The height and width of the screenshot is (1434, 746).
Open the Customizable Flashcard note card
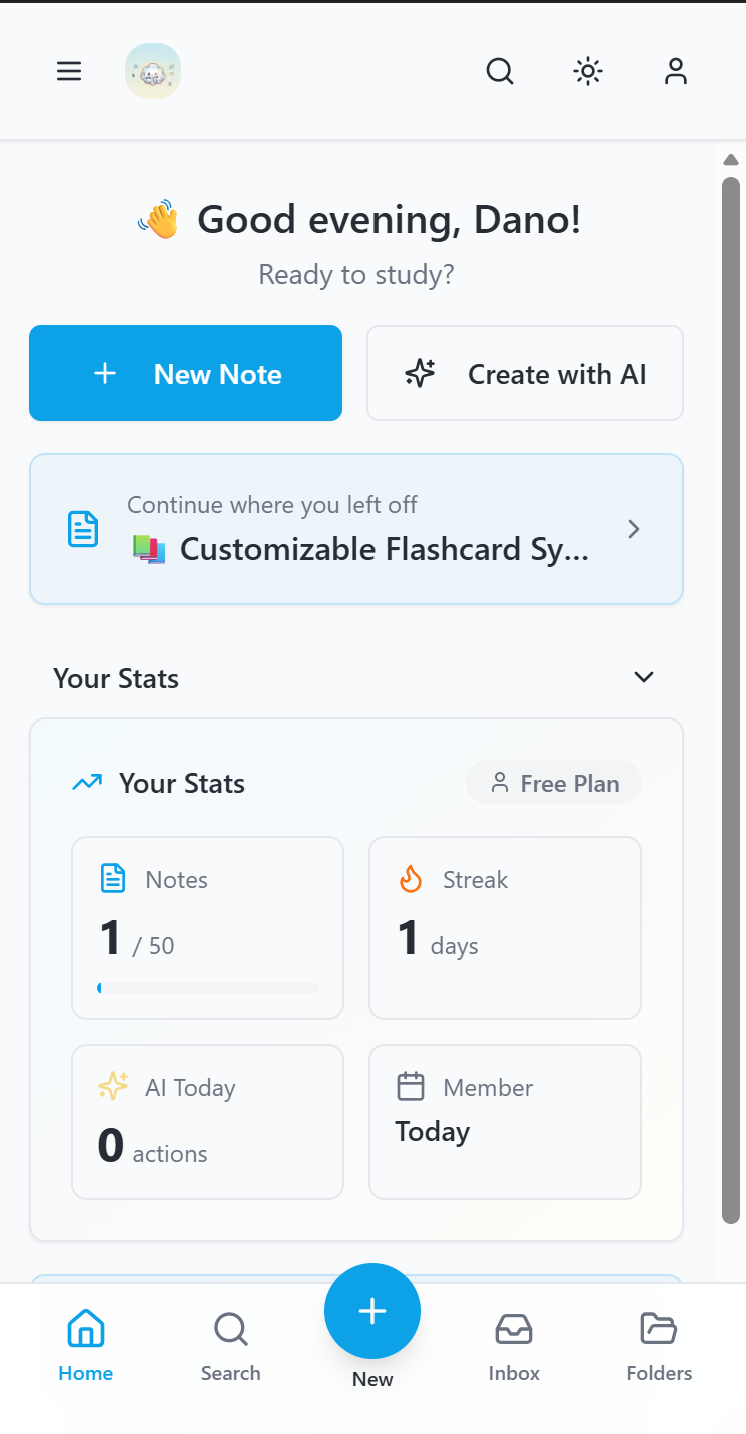[356, 530]
